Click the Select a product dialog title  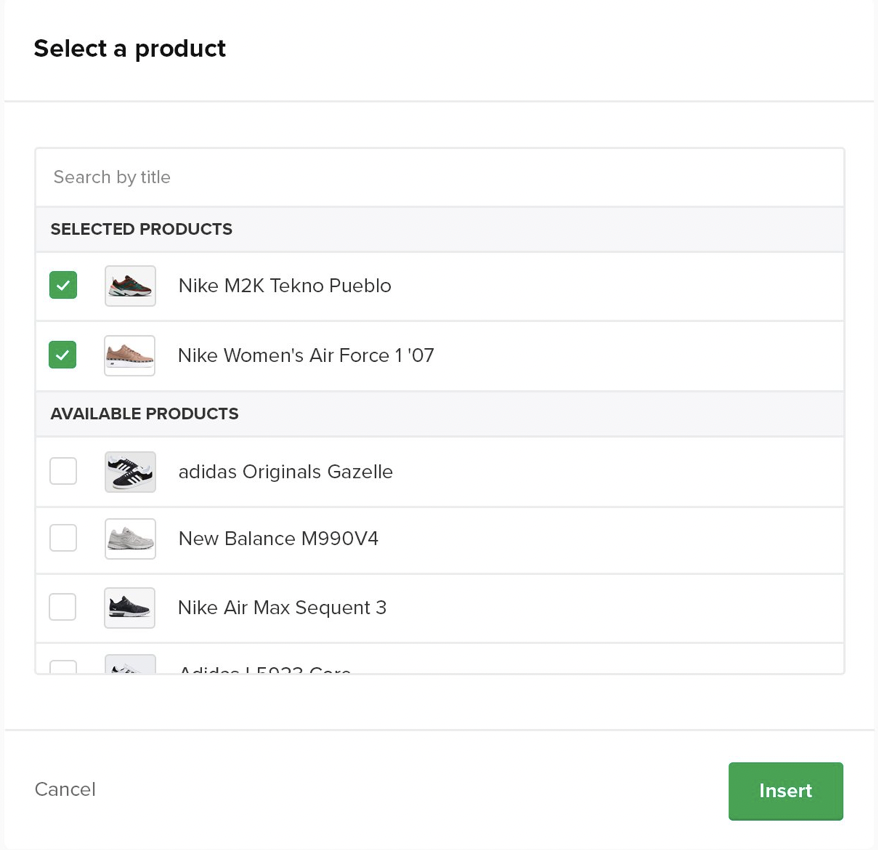[129, 48]
